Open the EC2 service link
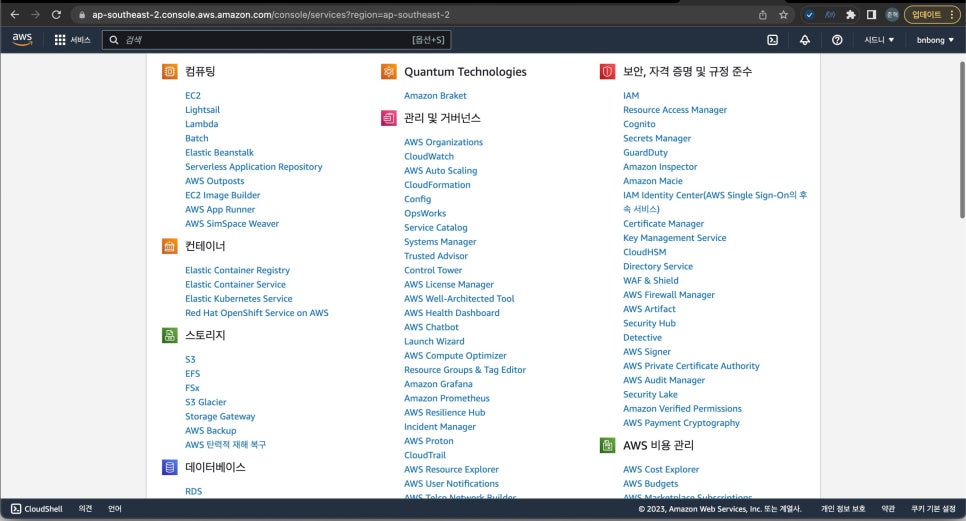The width and height of the screenshot is (966, 521). 193,95
